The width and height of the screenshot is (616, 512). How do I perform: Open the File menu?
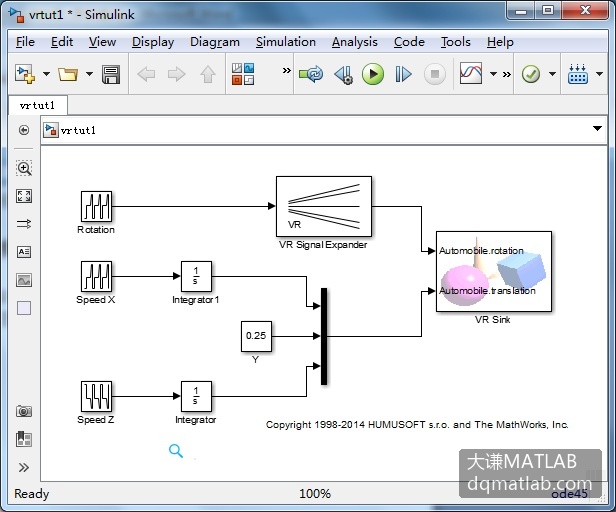(25, 42)
